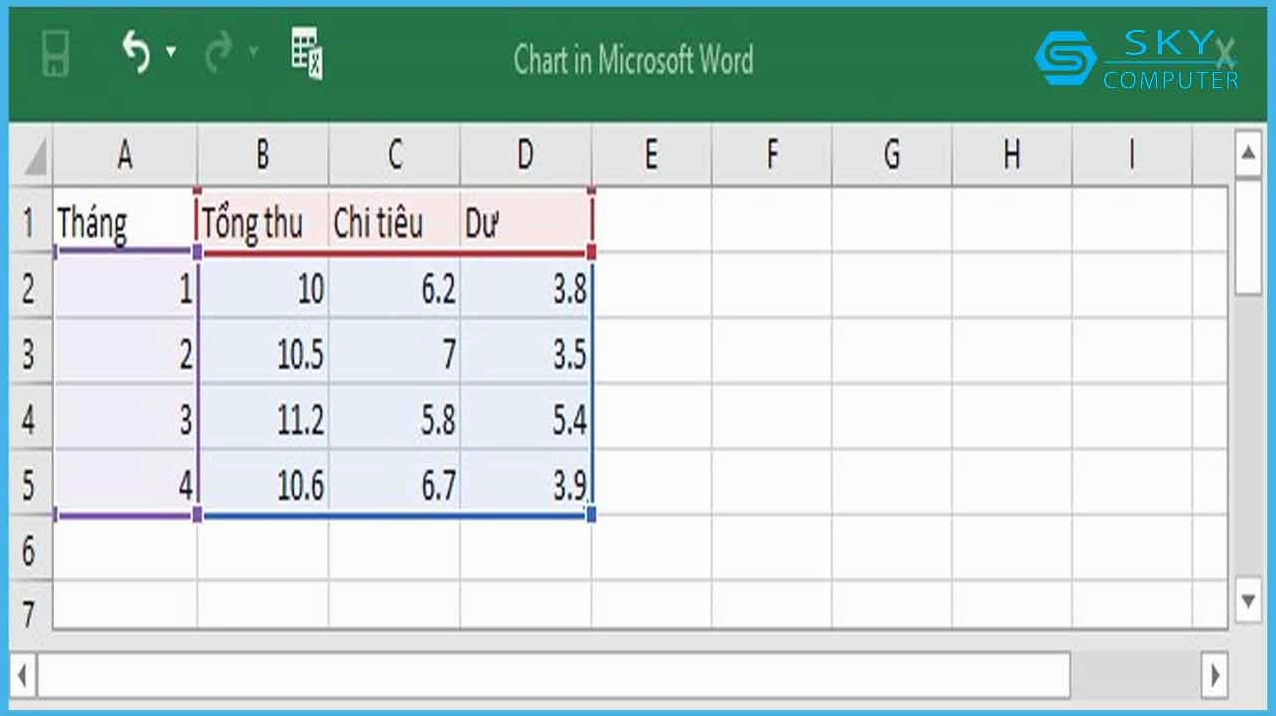Click the "Chi tiêu" header cell
The width and height of the screenshot is (1276, 716).
(x=395, y=223)
